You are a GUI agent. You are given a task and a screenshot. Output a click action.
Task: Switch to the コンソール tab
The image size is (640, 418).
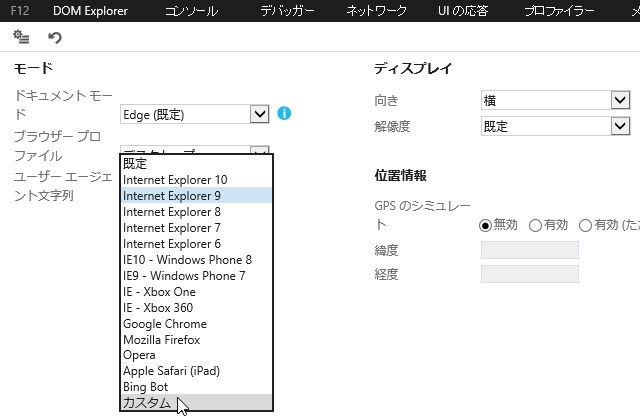[x=191, y=11]
